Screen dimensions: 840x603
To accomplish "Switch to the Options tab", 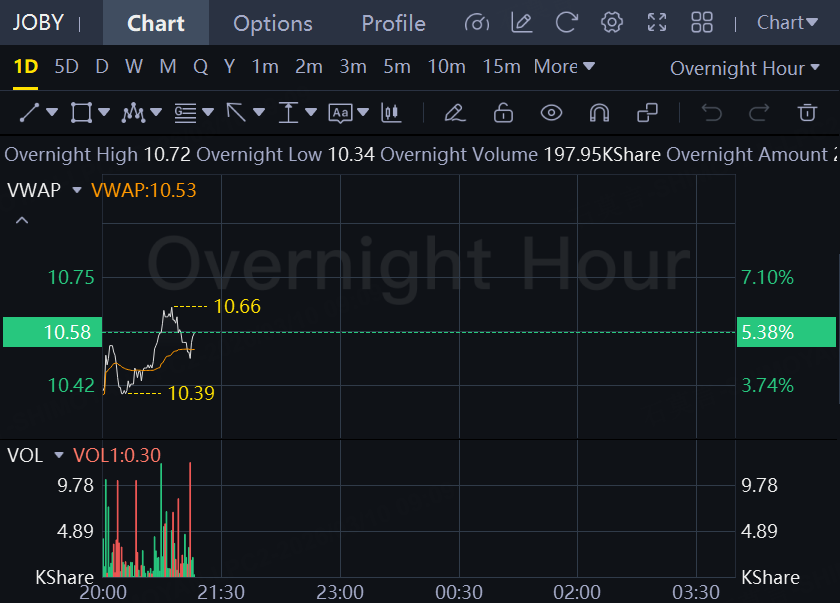I will click(x=273, y=24).
